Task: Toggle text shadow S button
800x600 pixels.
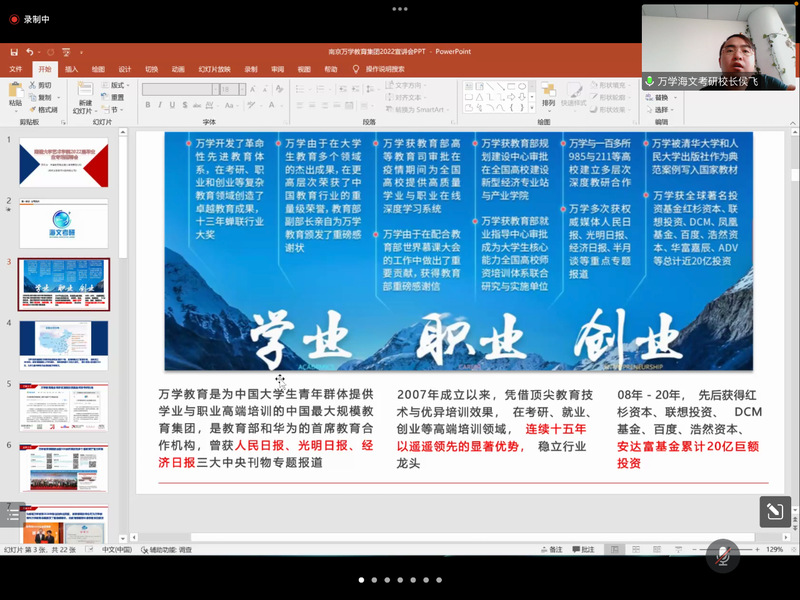Action: [185, 105]
